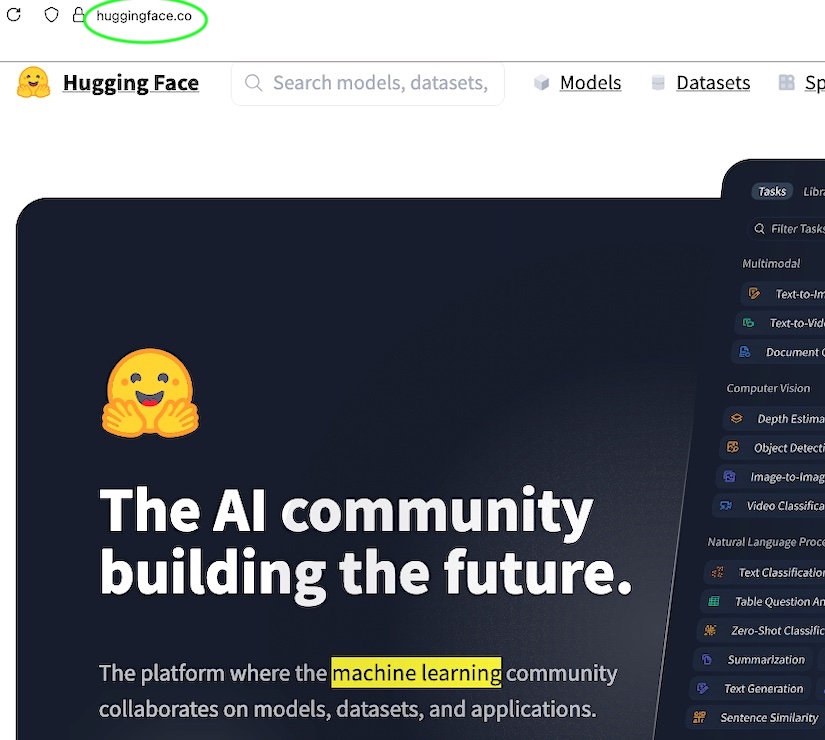Viewport: 825px width, 740px height.
Task: Select the Summarization task tag
Action: [x=754, y=659]
